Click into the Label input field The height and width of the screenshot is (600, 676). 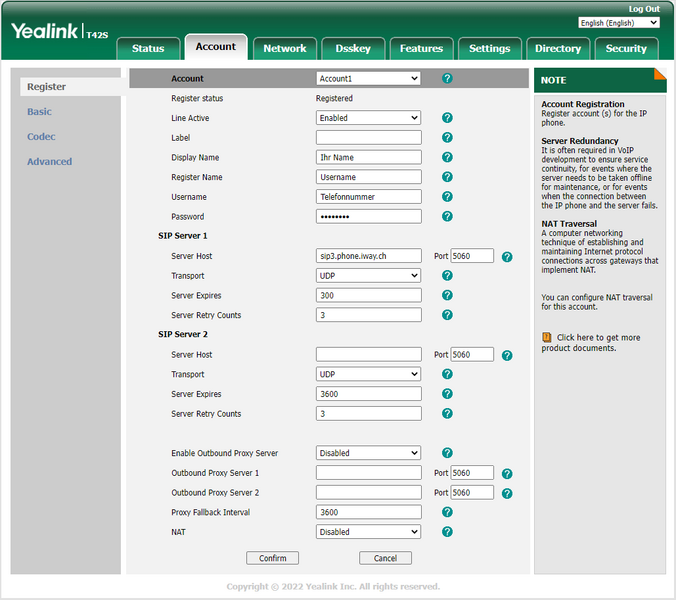click(369, 138)
